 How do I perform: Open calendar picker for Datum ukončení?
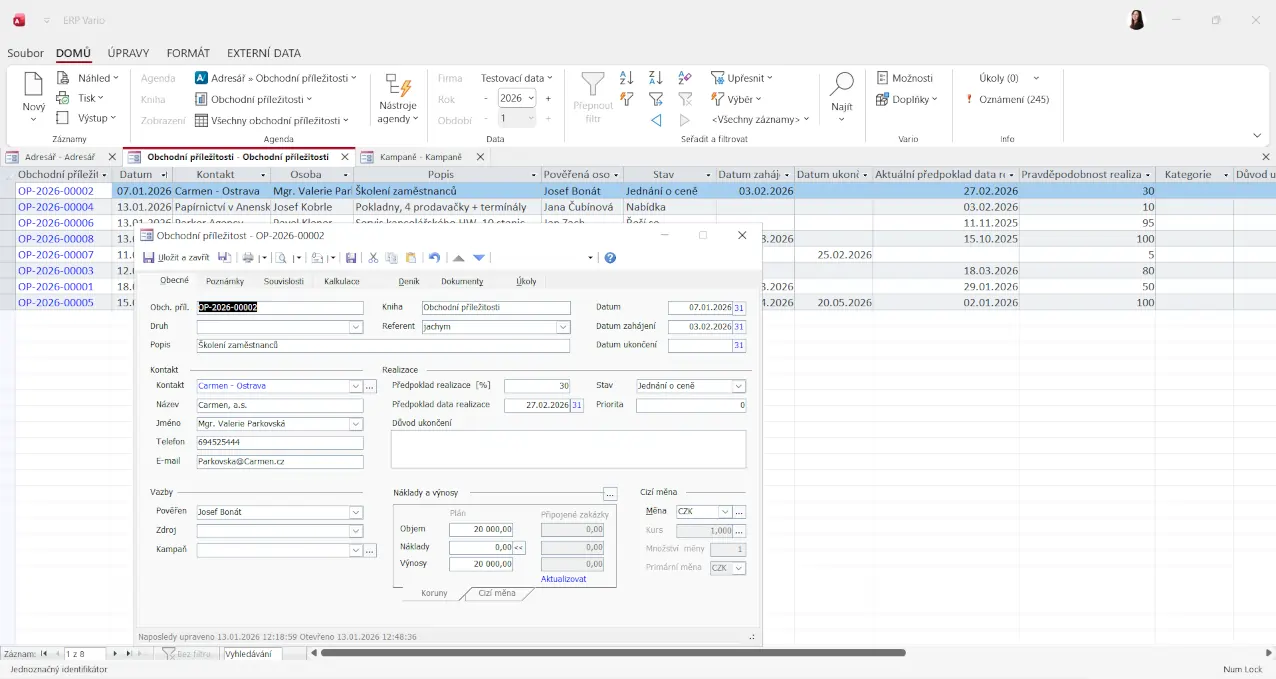point(739,345)
